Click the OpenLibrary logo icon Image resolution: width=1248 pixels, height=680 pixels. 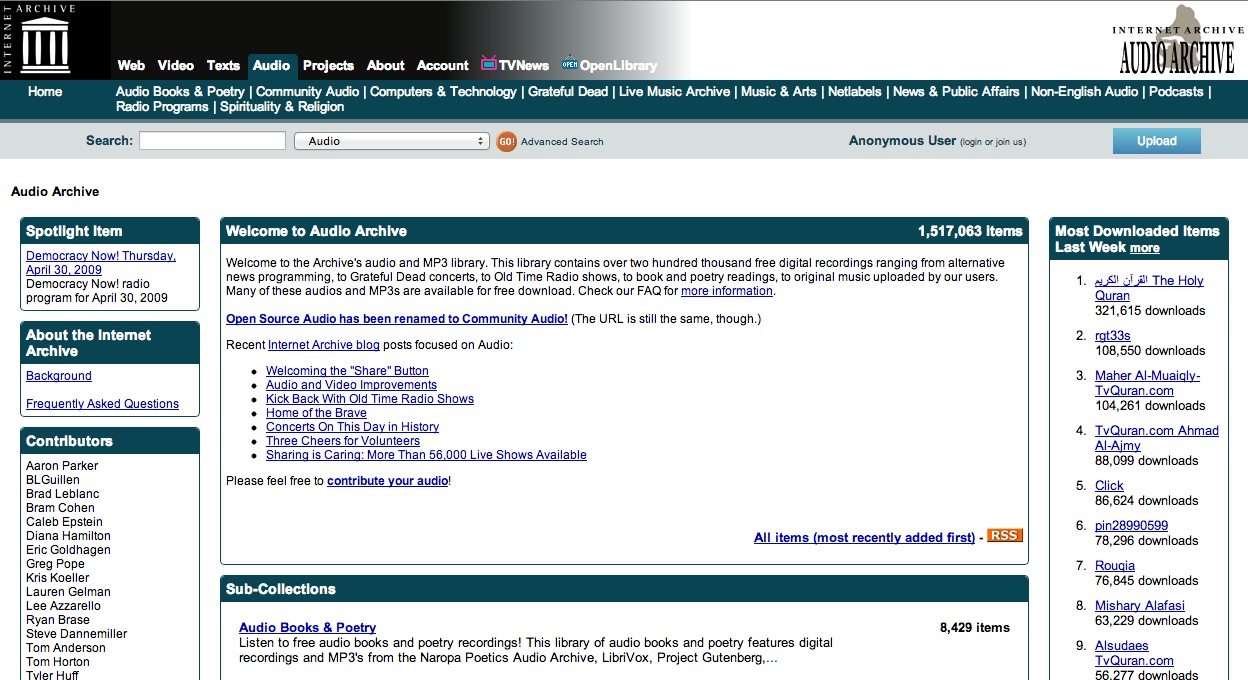[x=569, y=64]
